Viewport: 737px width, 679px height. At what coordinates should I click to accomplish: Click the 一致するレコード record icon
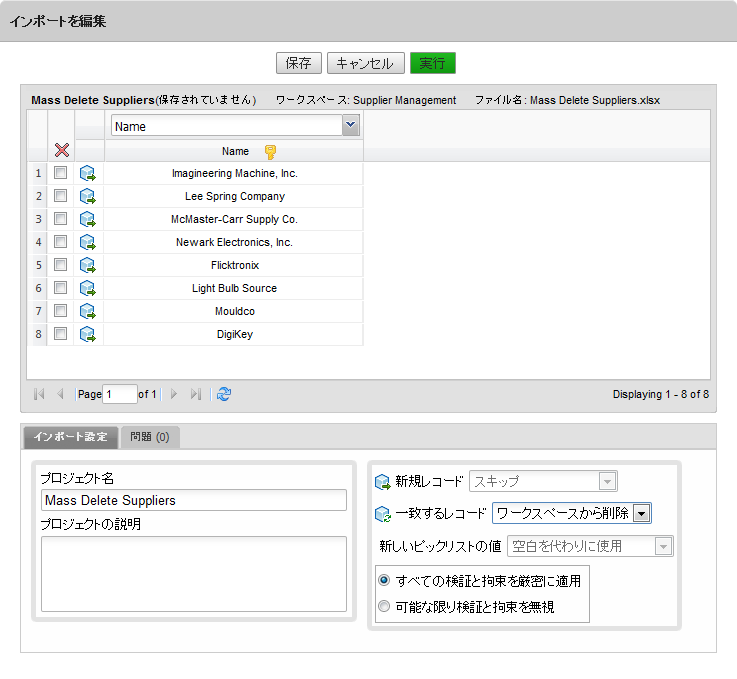coord(383,514)
